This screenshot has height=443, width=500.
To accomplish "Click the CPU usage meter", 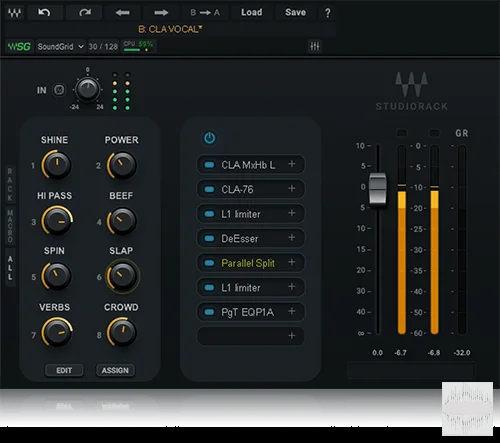I will coord(138,46).
